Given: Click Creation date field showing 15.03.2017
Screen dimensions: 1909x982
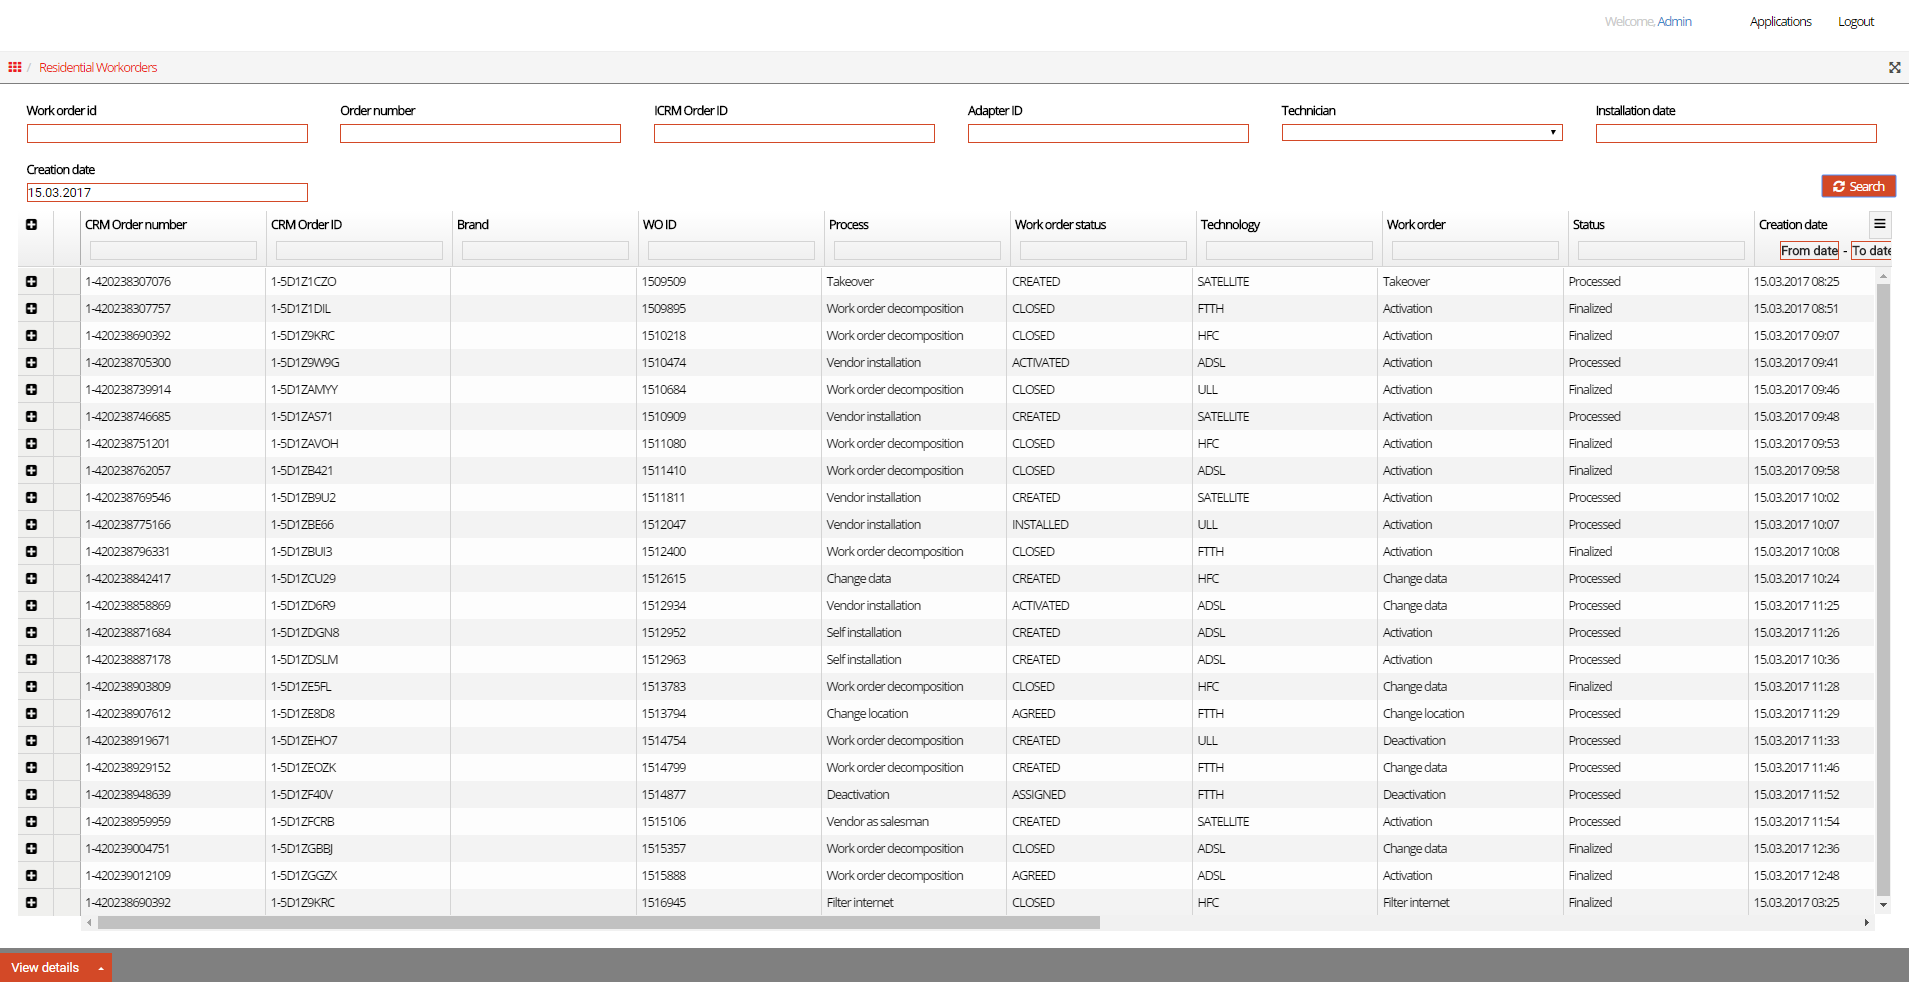Looking at the screenshot, I should pyautogui.click(x=167, y=192).
